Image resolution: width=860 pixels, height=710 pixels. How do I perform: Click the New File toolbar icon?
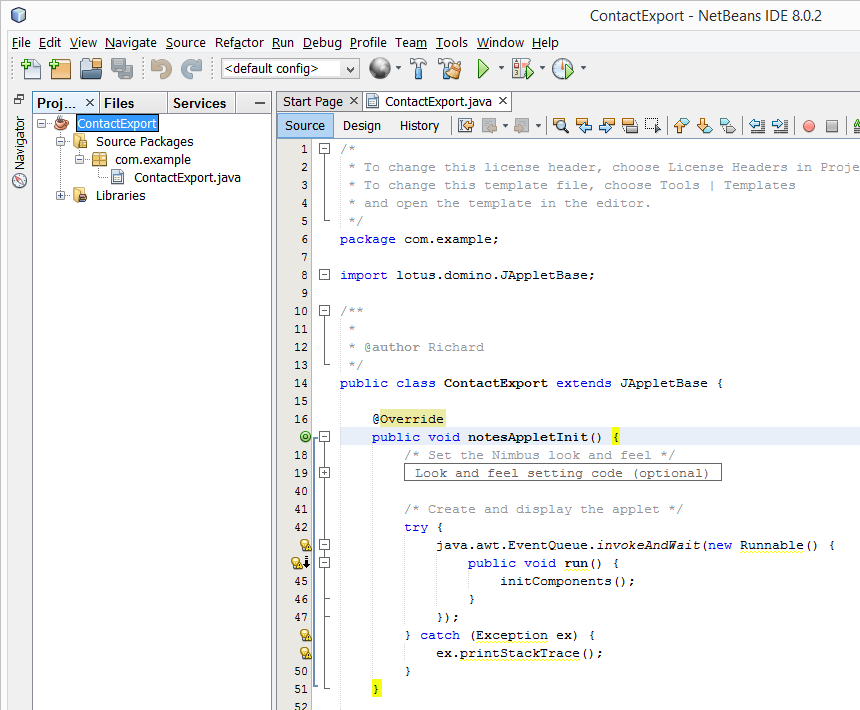[x=31, y=69]
